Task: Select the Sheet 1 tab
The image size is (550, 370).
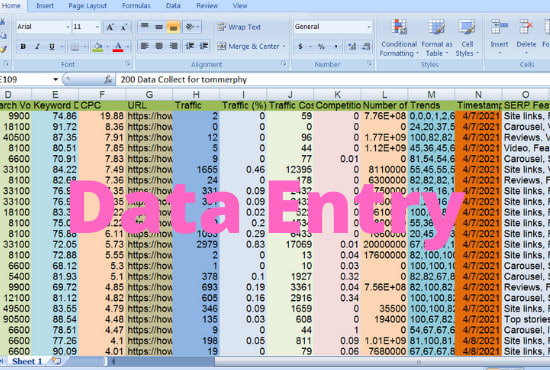Action: pyautogui.click(x=27, y=361)
